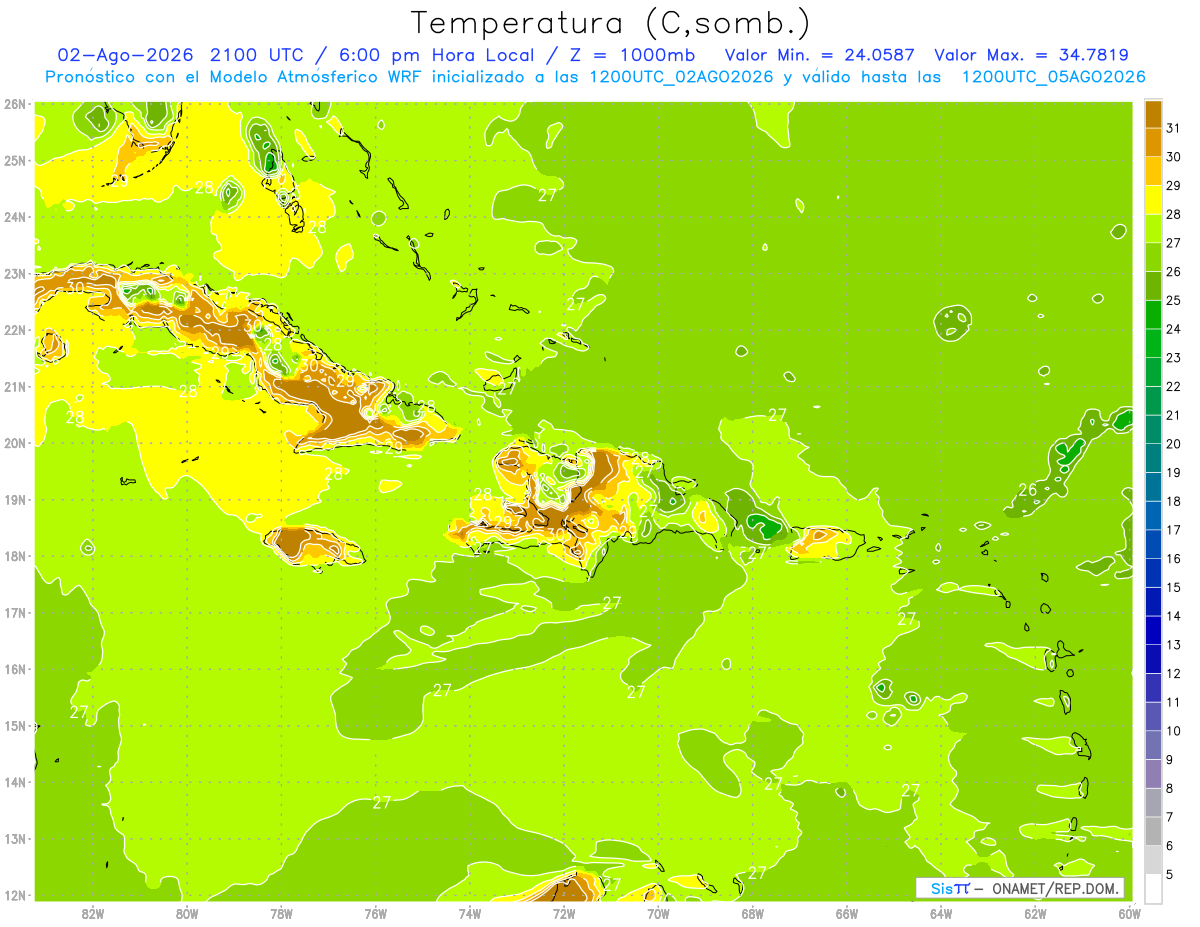Click the "23N" latitude axis label
The height and width of the screenshot is (927, 1200).
coord(15,274)
